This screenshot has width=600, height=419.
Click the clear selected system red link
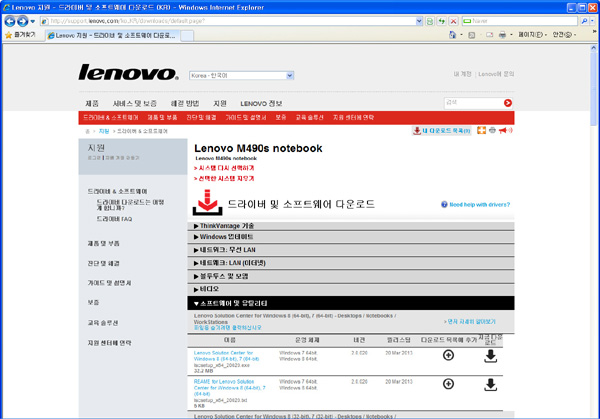click(x=224, y=178)
